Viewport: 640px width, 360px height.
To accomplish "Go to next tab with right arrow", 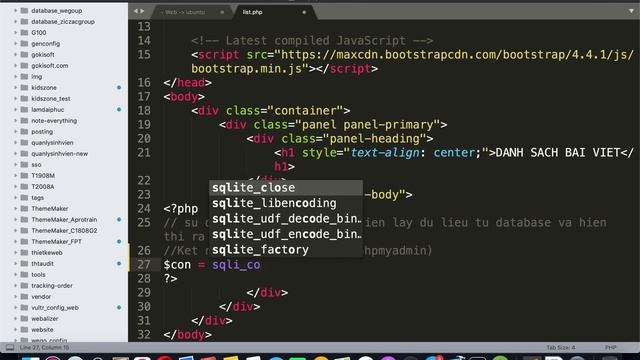I will coord(142,11).
